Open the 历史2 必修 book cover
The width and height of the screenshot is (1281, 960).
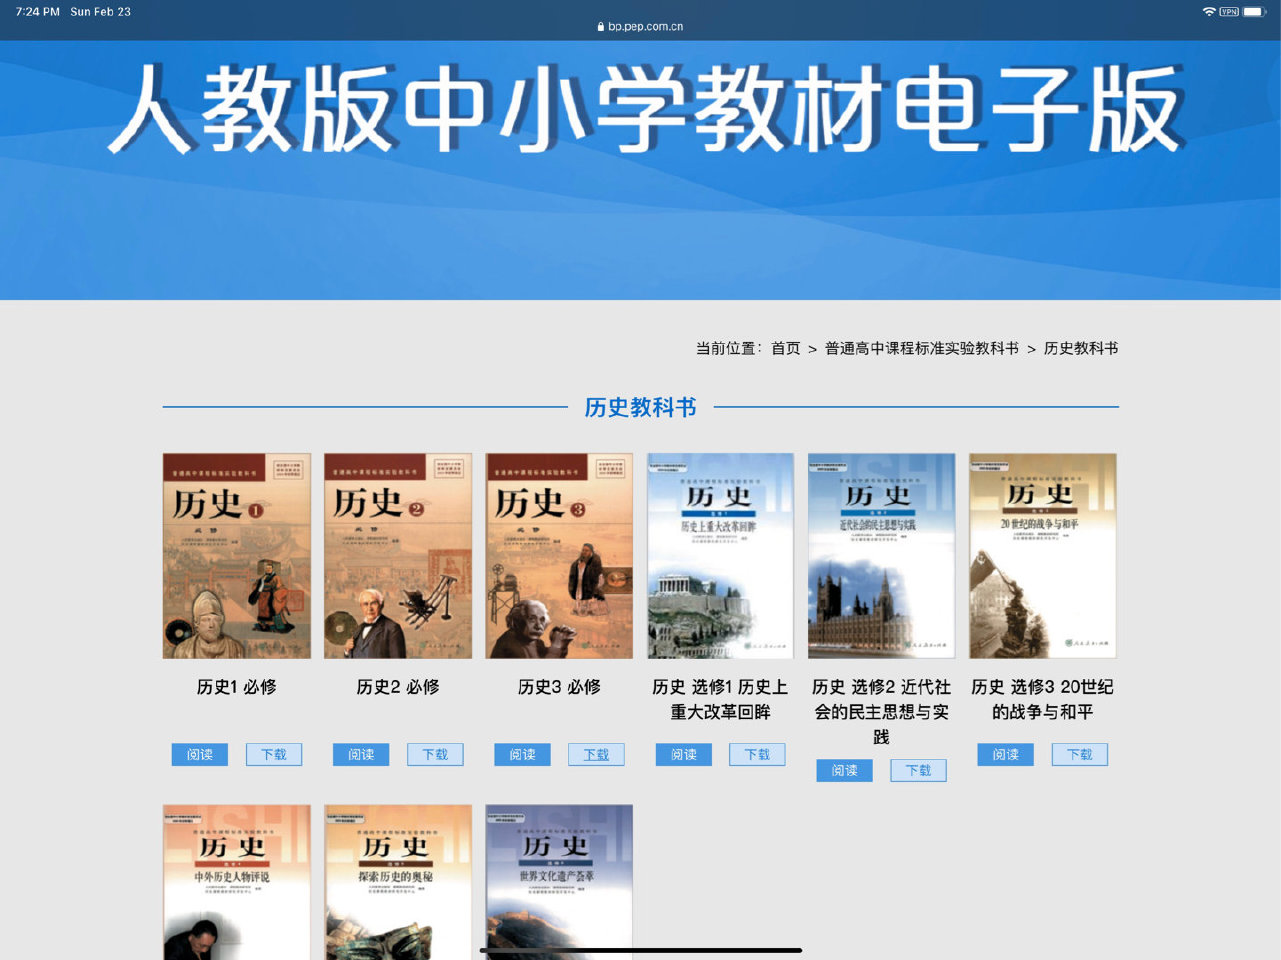[398, 556]
